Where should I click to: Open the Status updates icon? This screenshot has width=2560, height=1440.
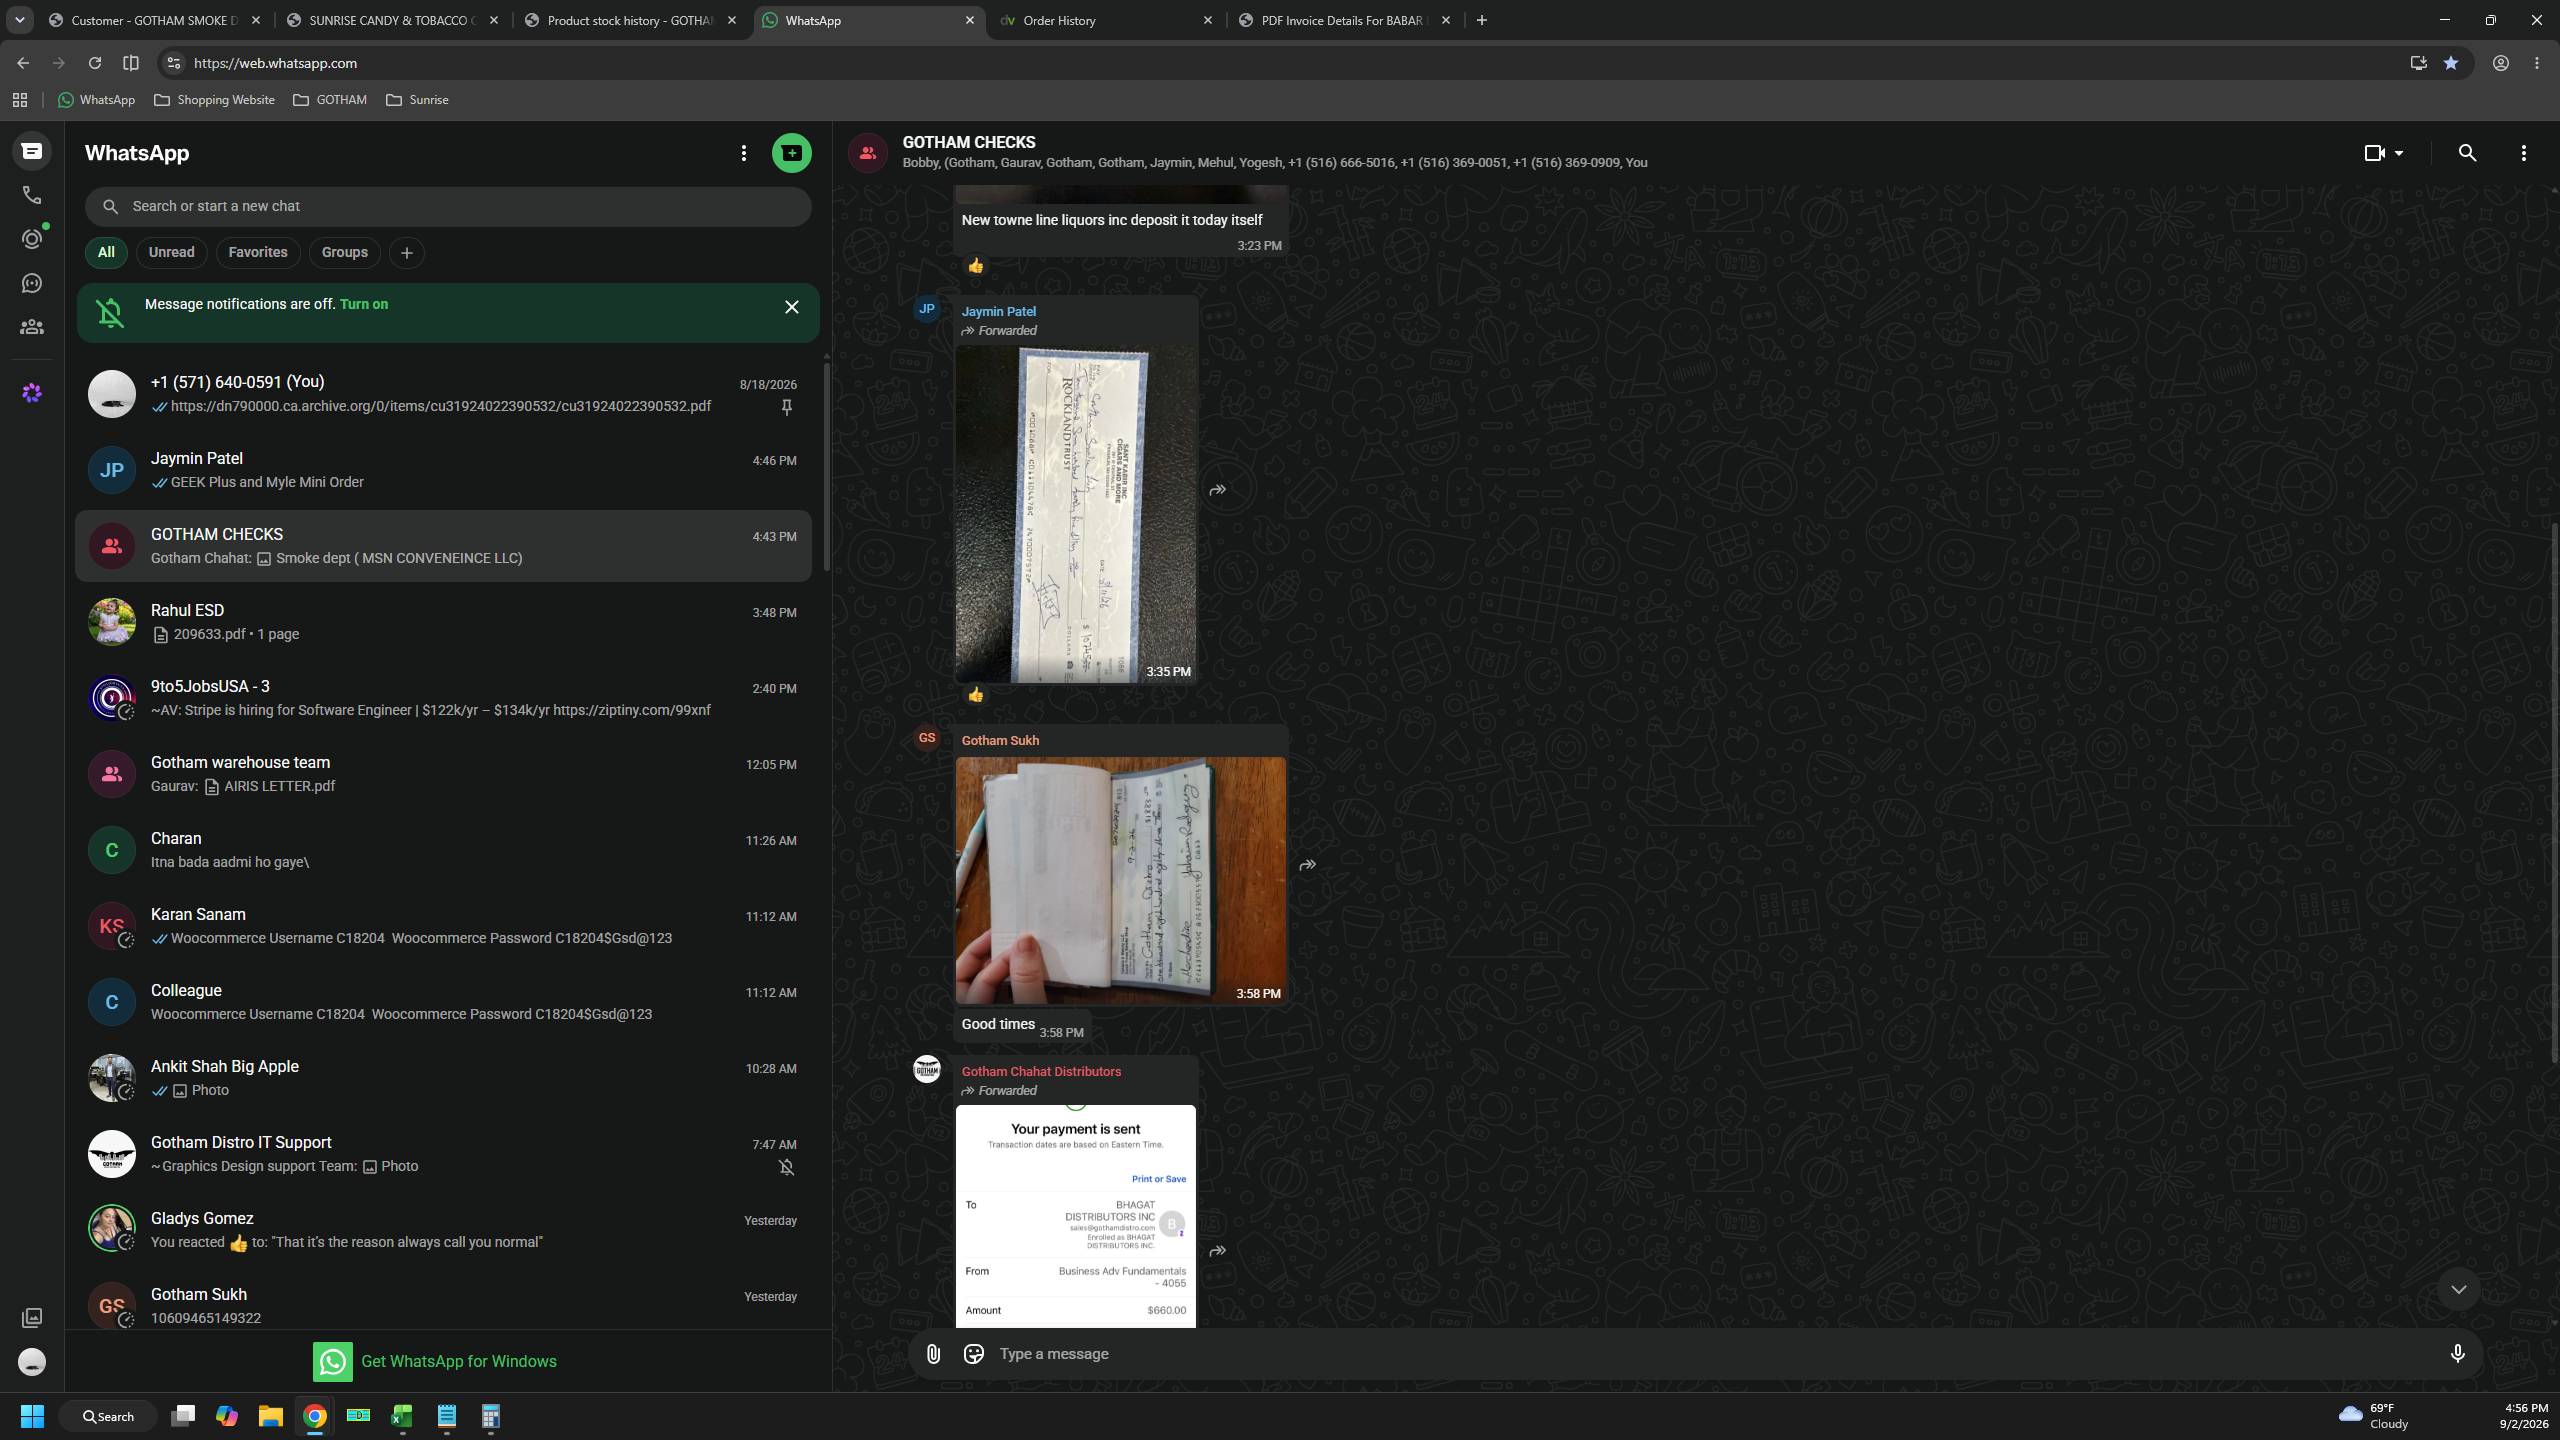[32, 239]
